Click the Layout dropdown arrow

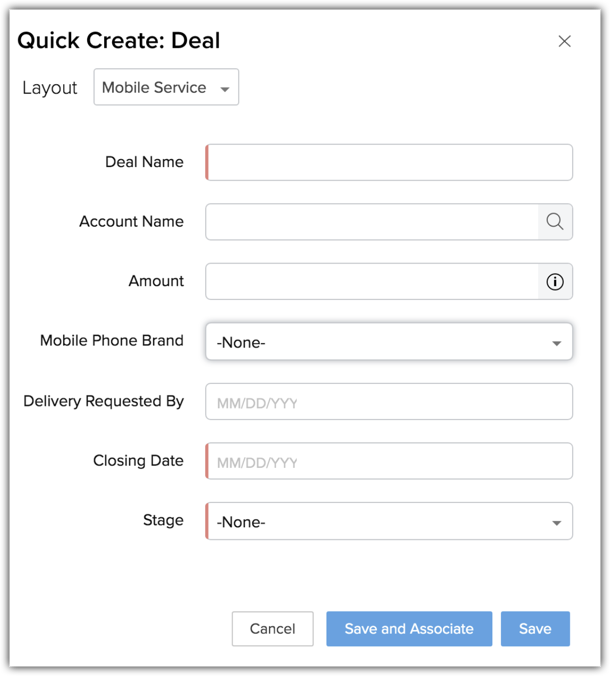coord(225,89)
